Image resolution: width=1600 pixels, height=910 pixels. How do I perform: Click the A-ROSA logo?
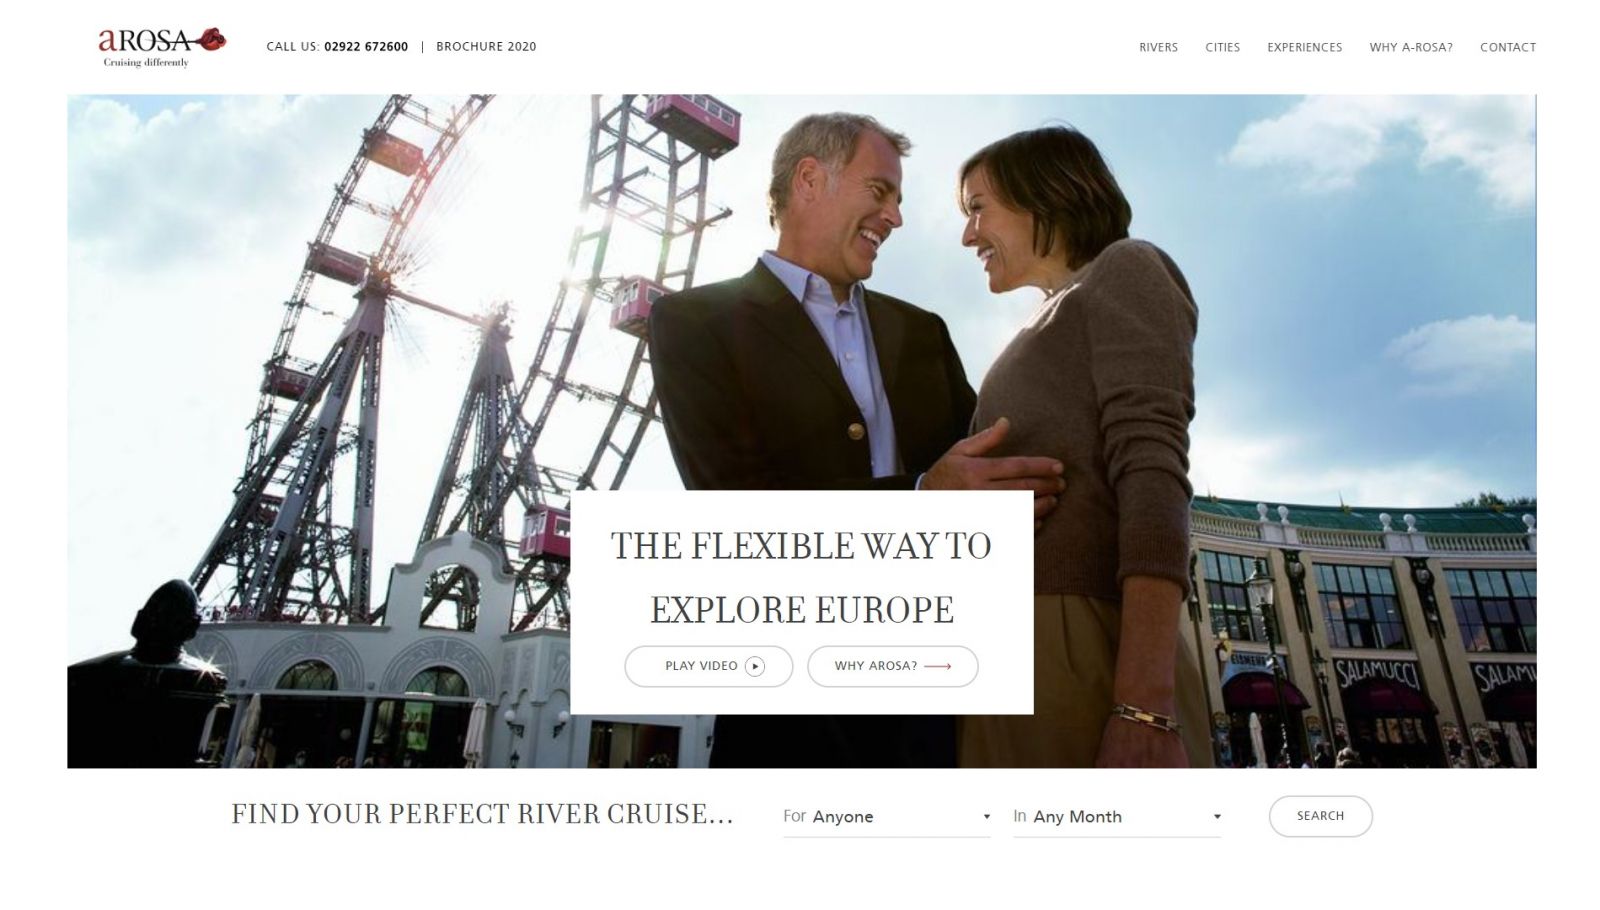pyautogui.click(x=162, y=47)
